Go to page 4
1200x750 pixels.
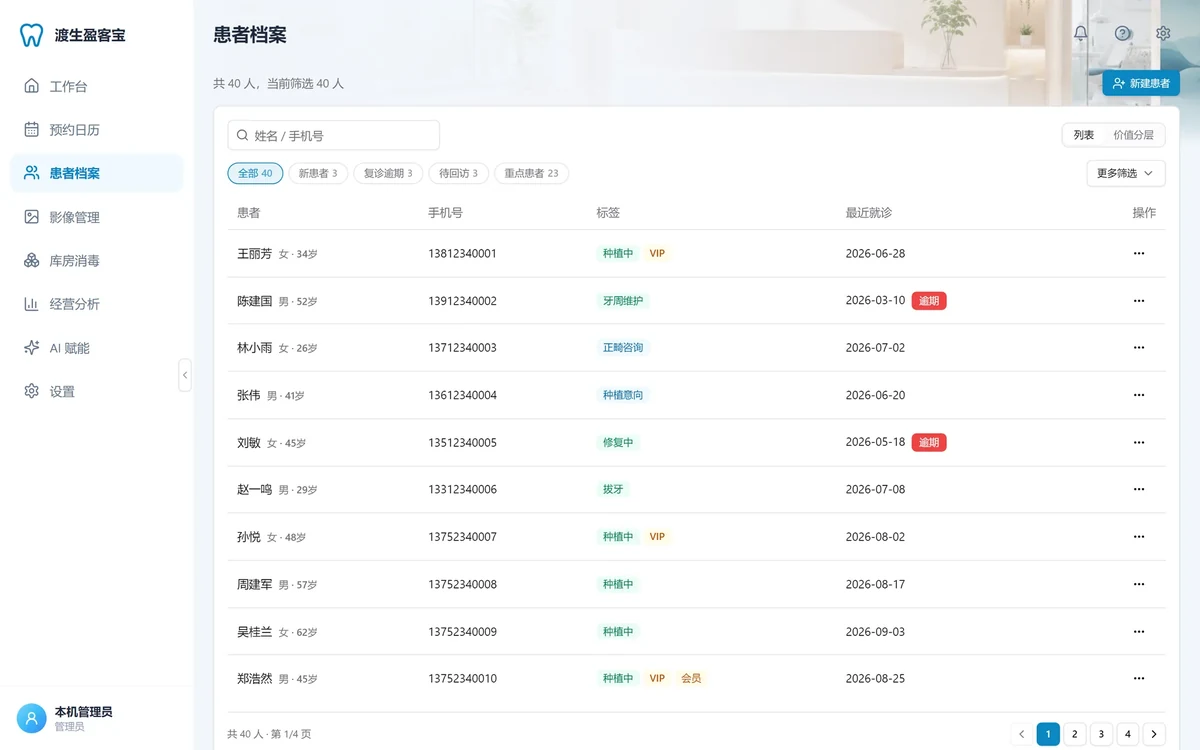[x=1128, y=734]
